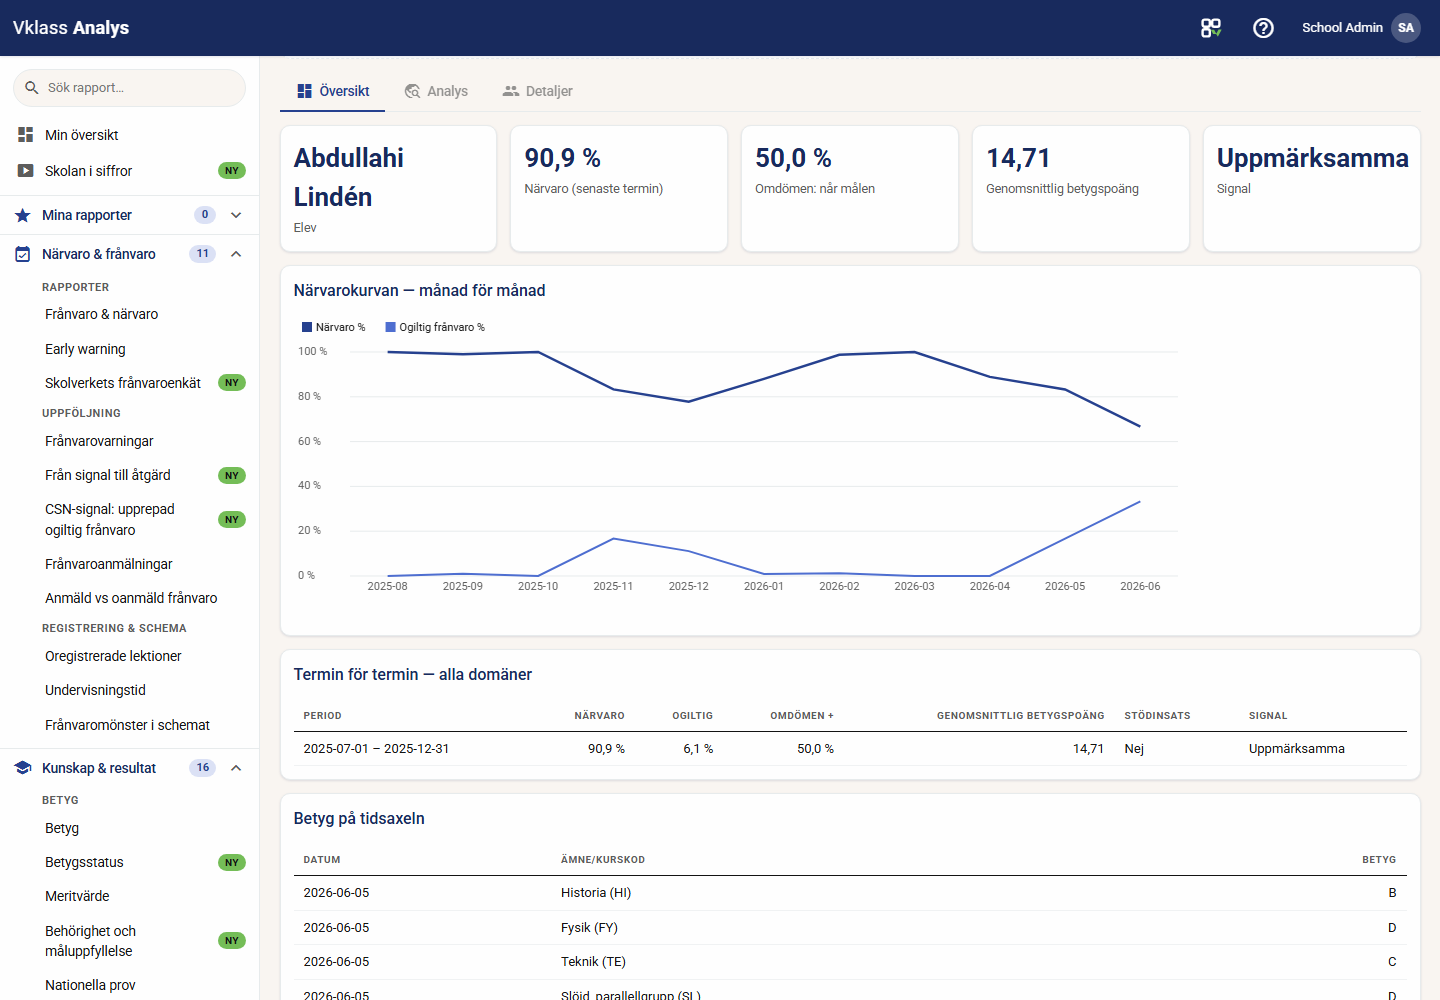Click the Kunskap & resultat graduation cap icon

(x=23, y=768)
